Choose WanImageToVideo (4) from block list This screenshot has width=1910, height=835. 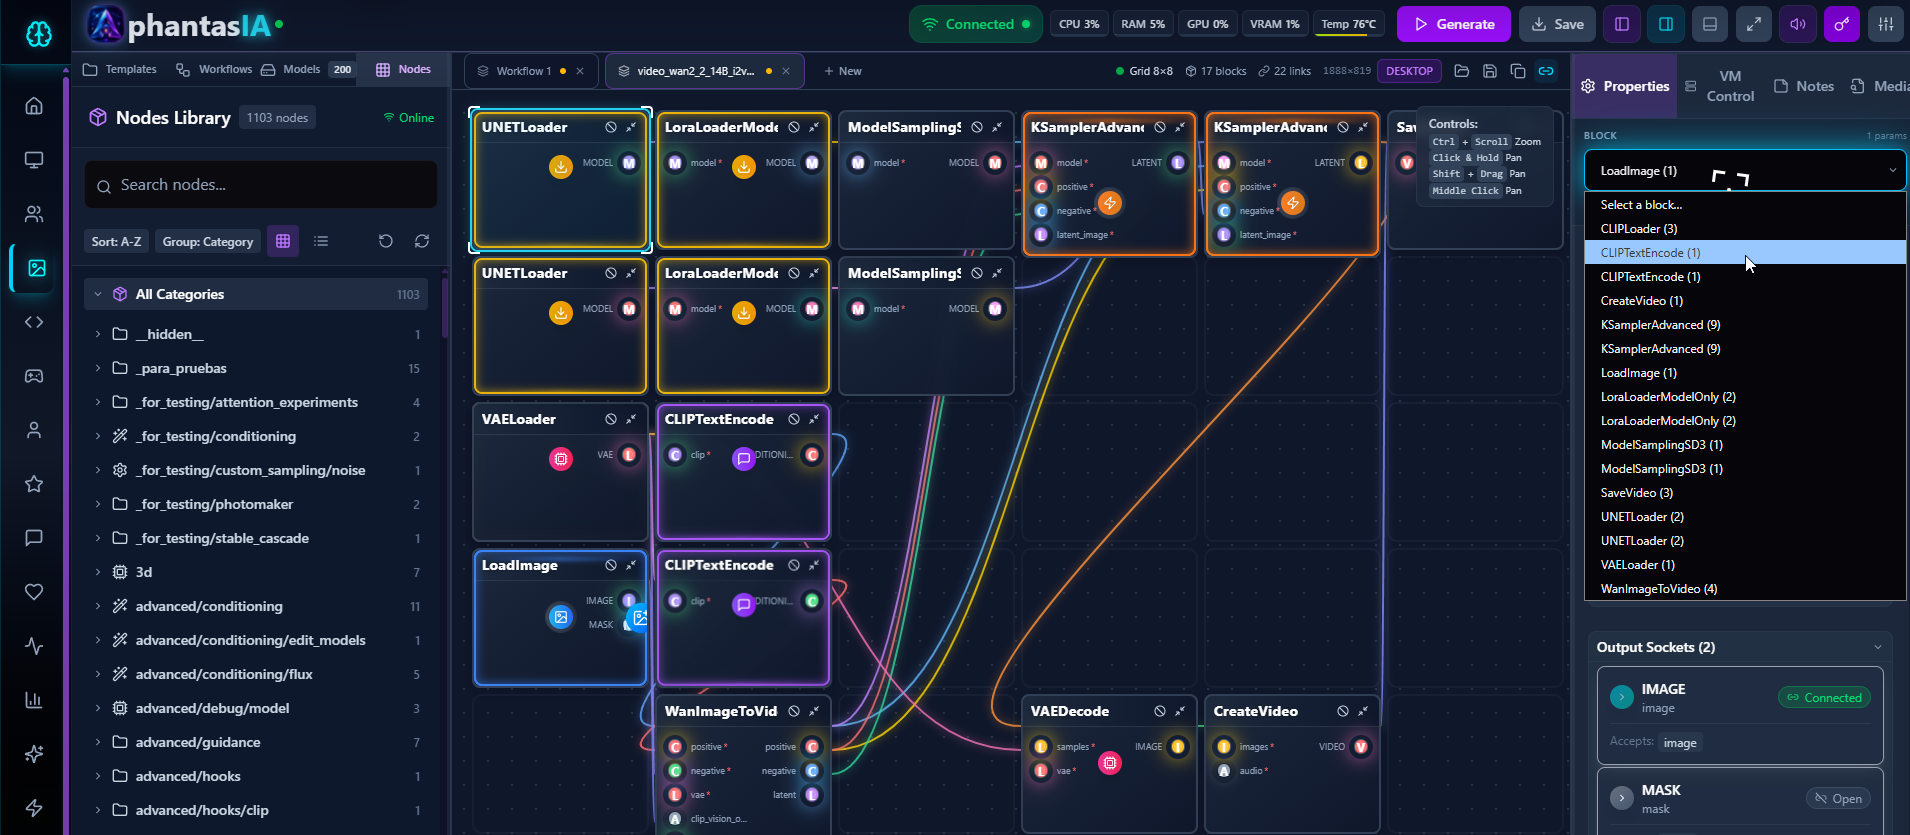pos(1745,589)
